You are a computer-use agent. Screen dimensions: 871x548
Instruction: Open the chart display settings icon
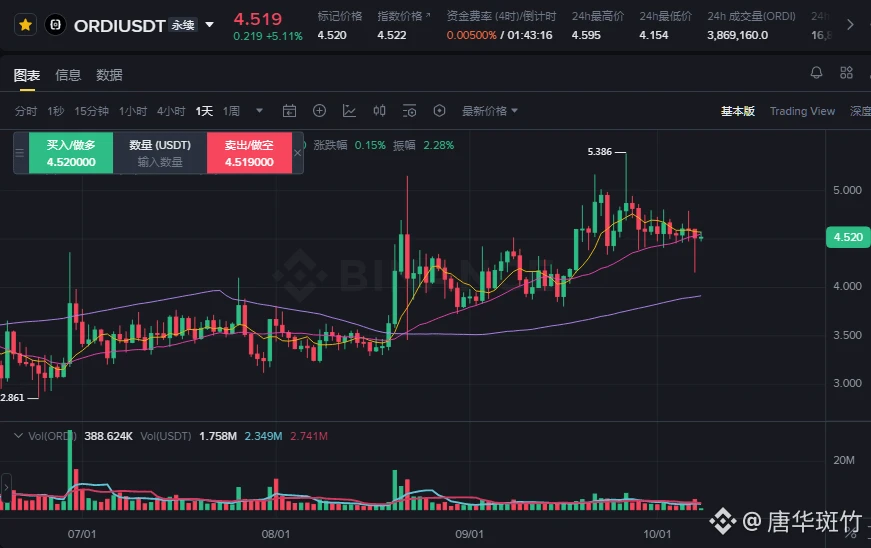click(x=409, y=111)
